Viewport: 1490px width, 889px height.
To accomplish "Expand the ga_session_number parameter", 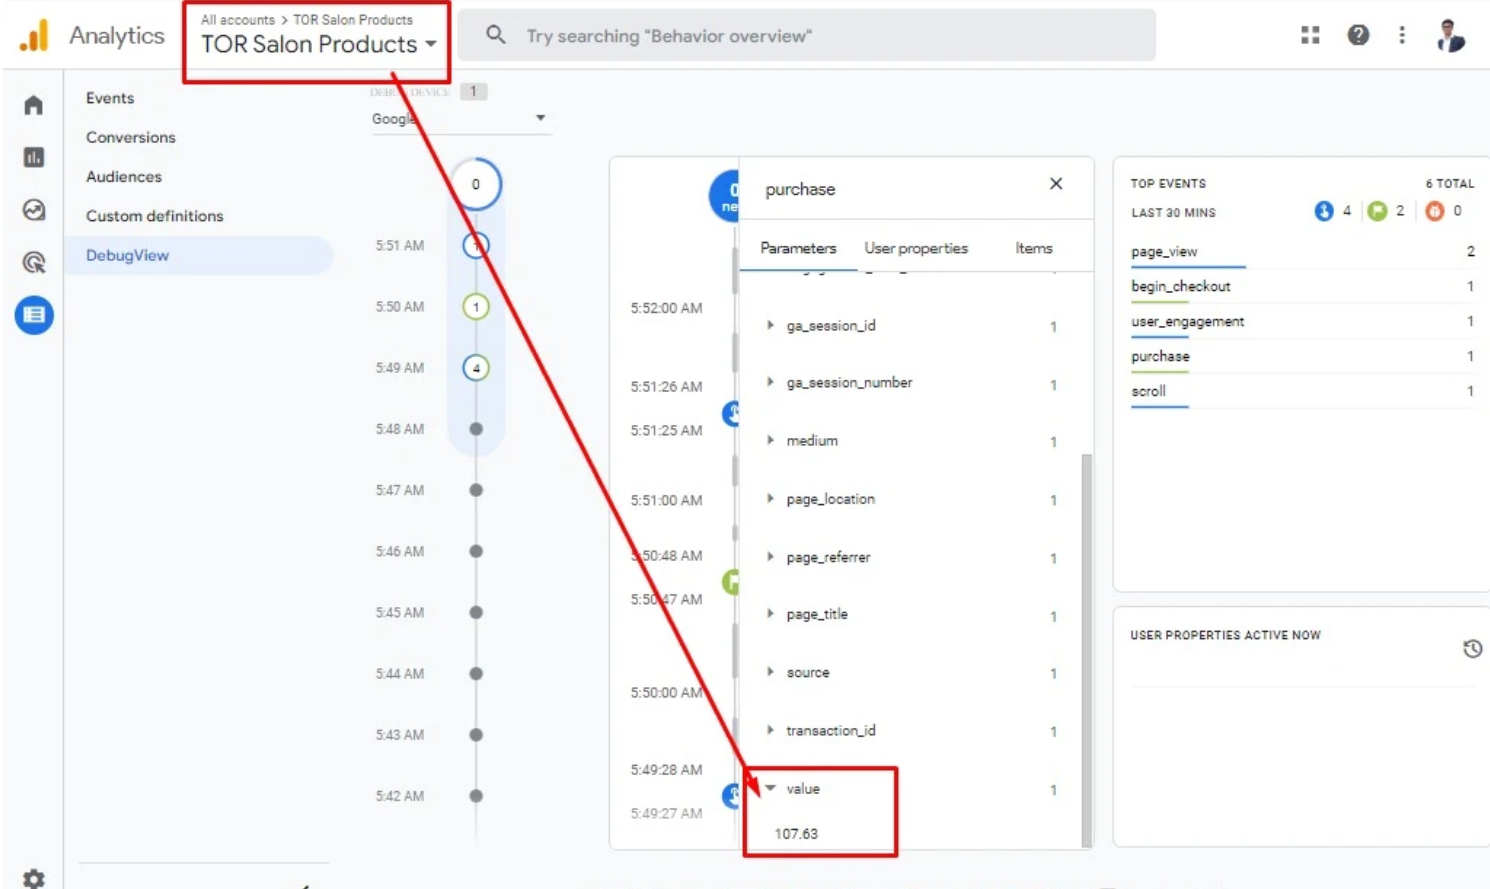I will pyautogui.click(x=769, y=382).
